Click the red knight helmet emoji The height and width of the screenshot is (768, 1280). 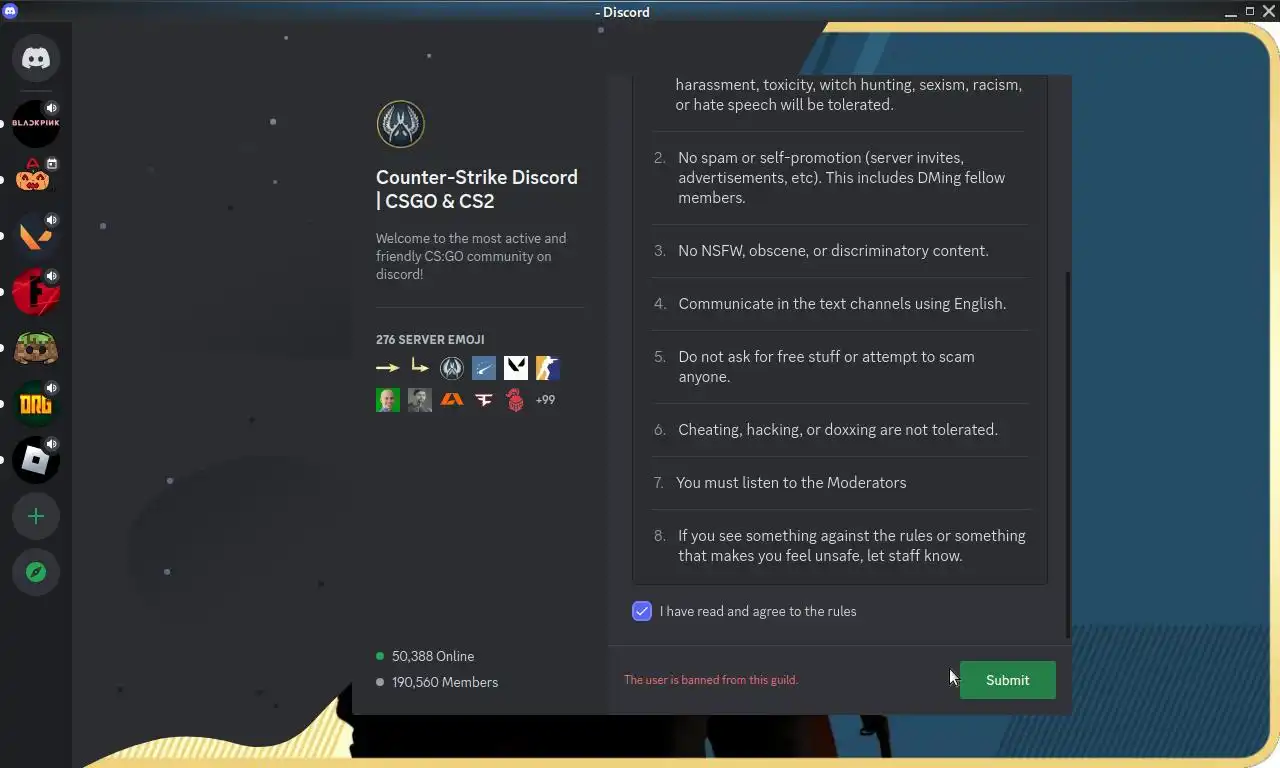(515, 400)
